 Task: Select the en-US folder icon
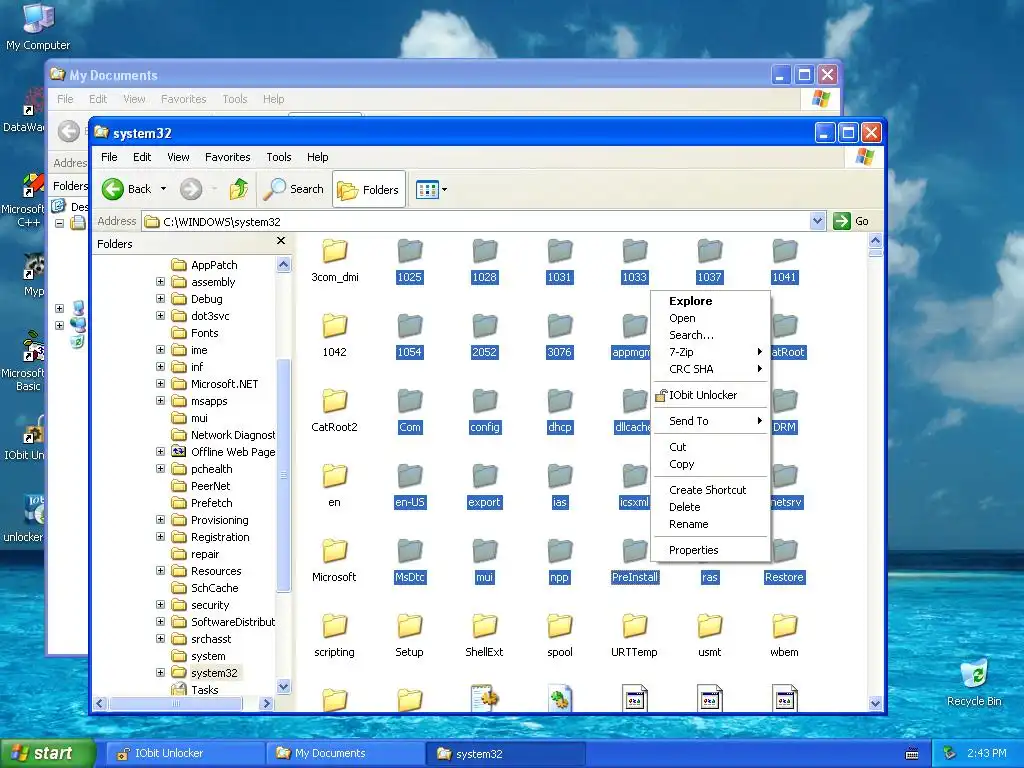click(409, 476)
